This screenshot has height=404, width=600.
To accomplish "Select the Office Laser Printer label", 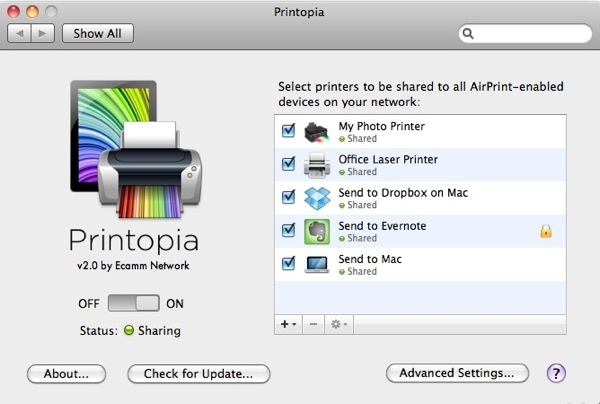I will [388, 159].
